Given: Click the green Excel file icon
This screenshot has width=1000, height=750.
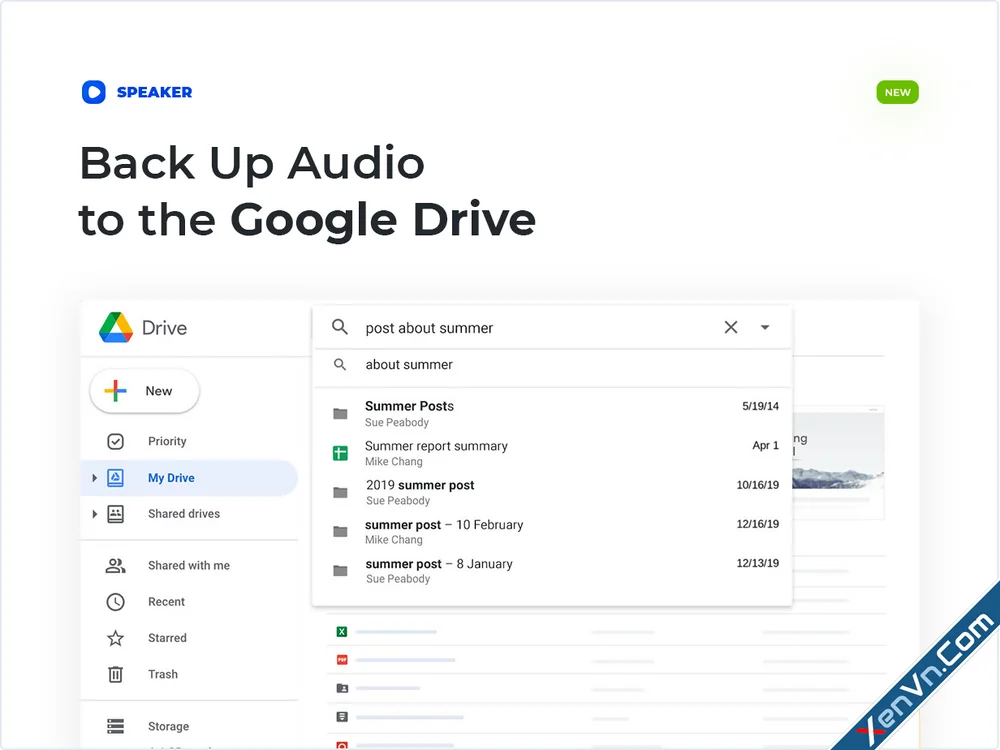Looking at the screenshot, I should tap(342, 631).
